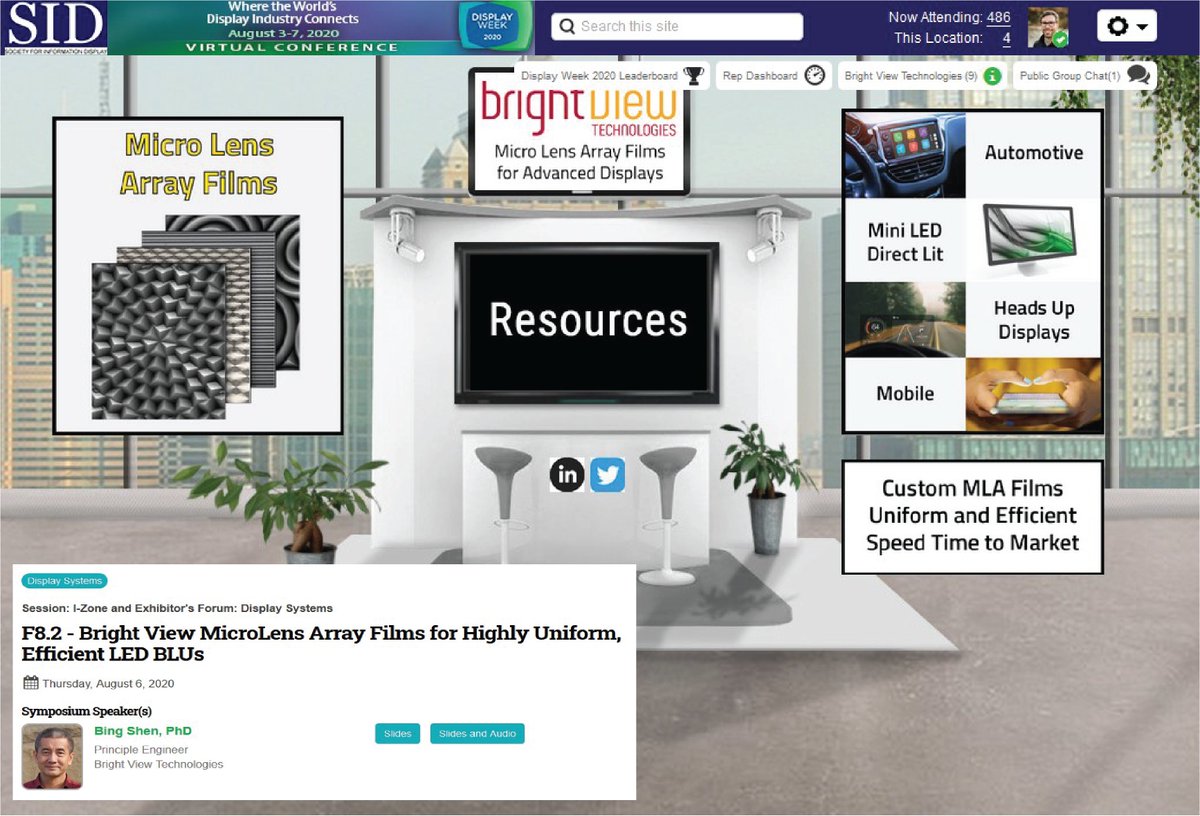Click the Rep Dashboard gauge icon

(815, 76)
